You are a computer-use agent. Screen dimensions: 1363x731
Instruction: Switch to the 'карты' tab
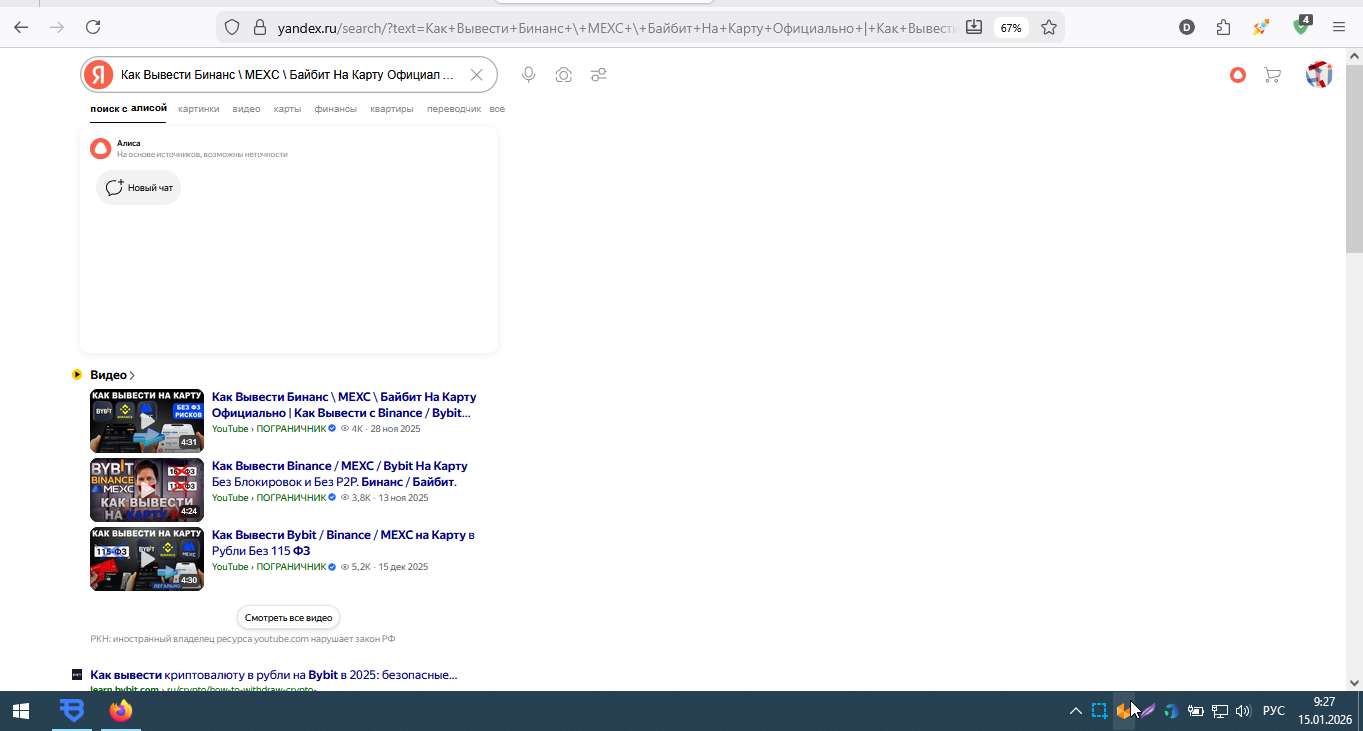point(287,109)
